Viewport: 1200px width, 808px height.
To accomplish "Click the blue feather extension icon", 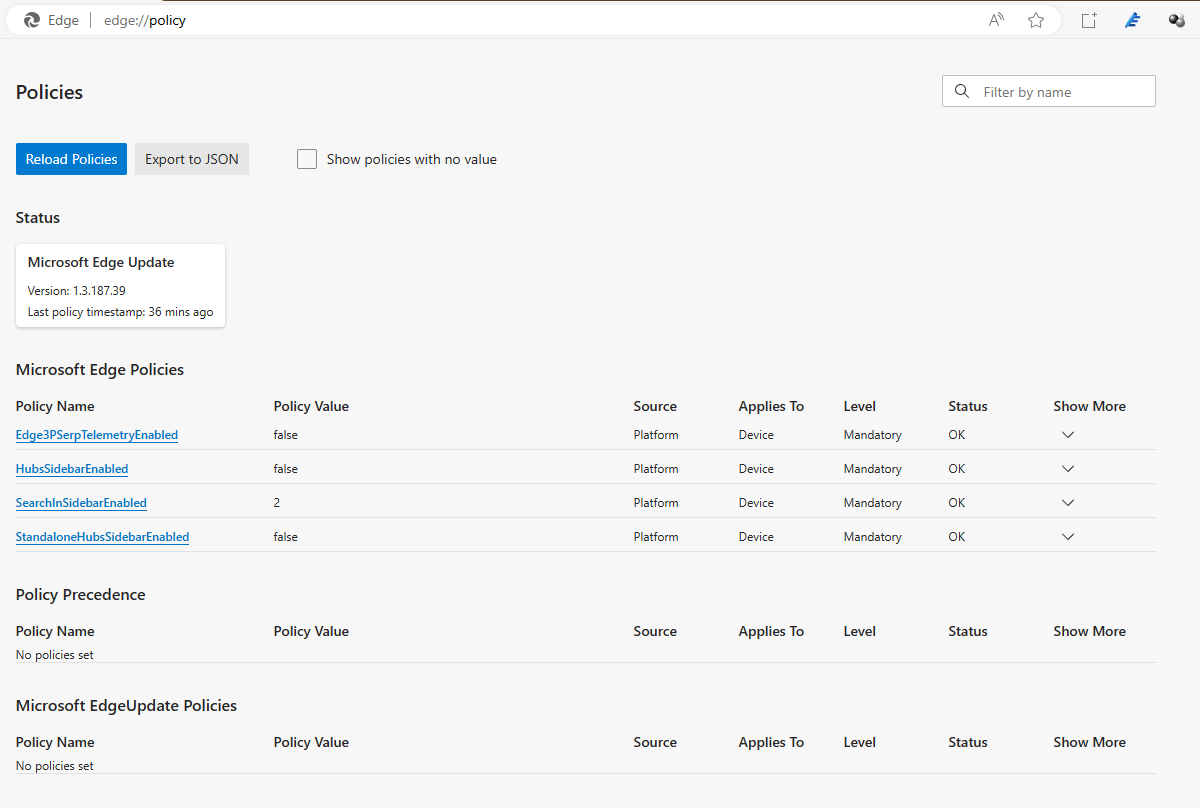I will click(1133, 20).
